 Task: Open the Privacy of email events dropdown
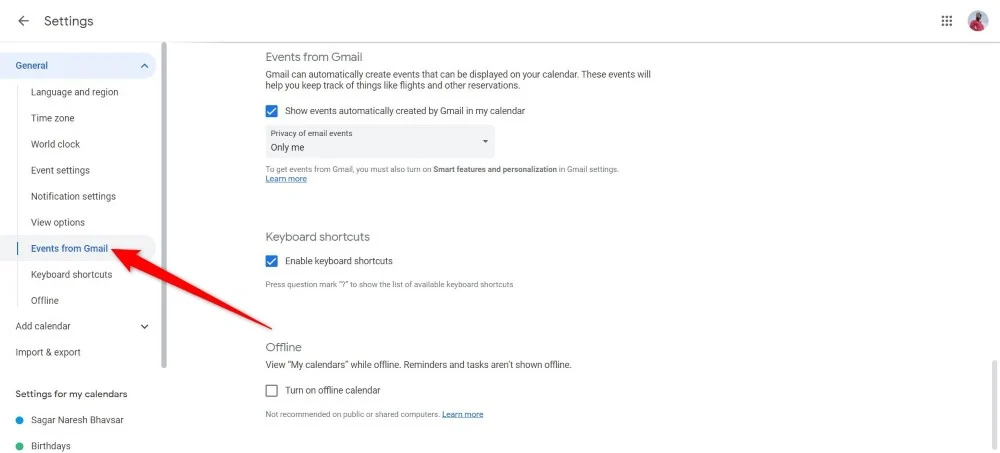click(380, 141)
